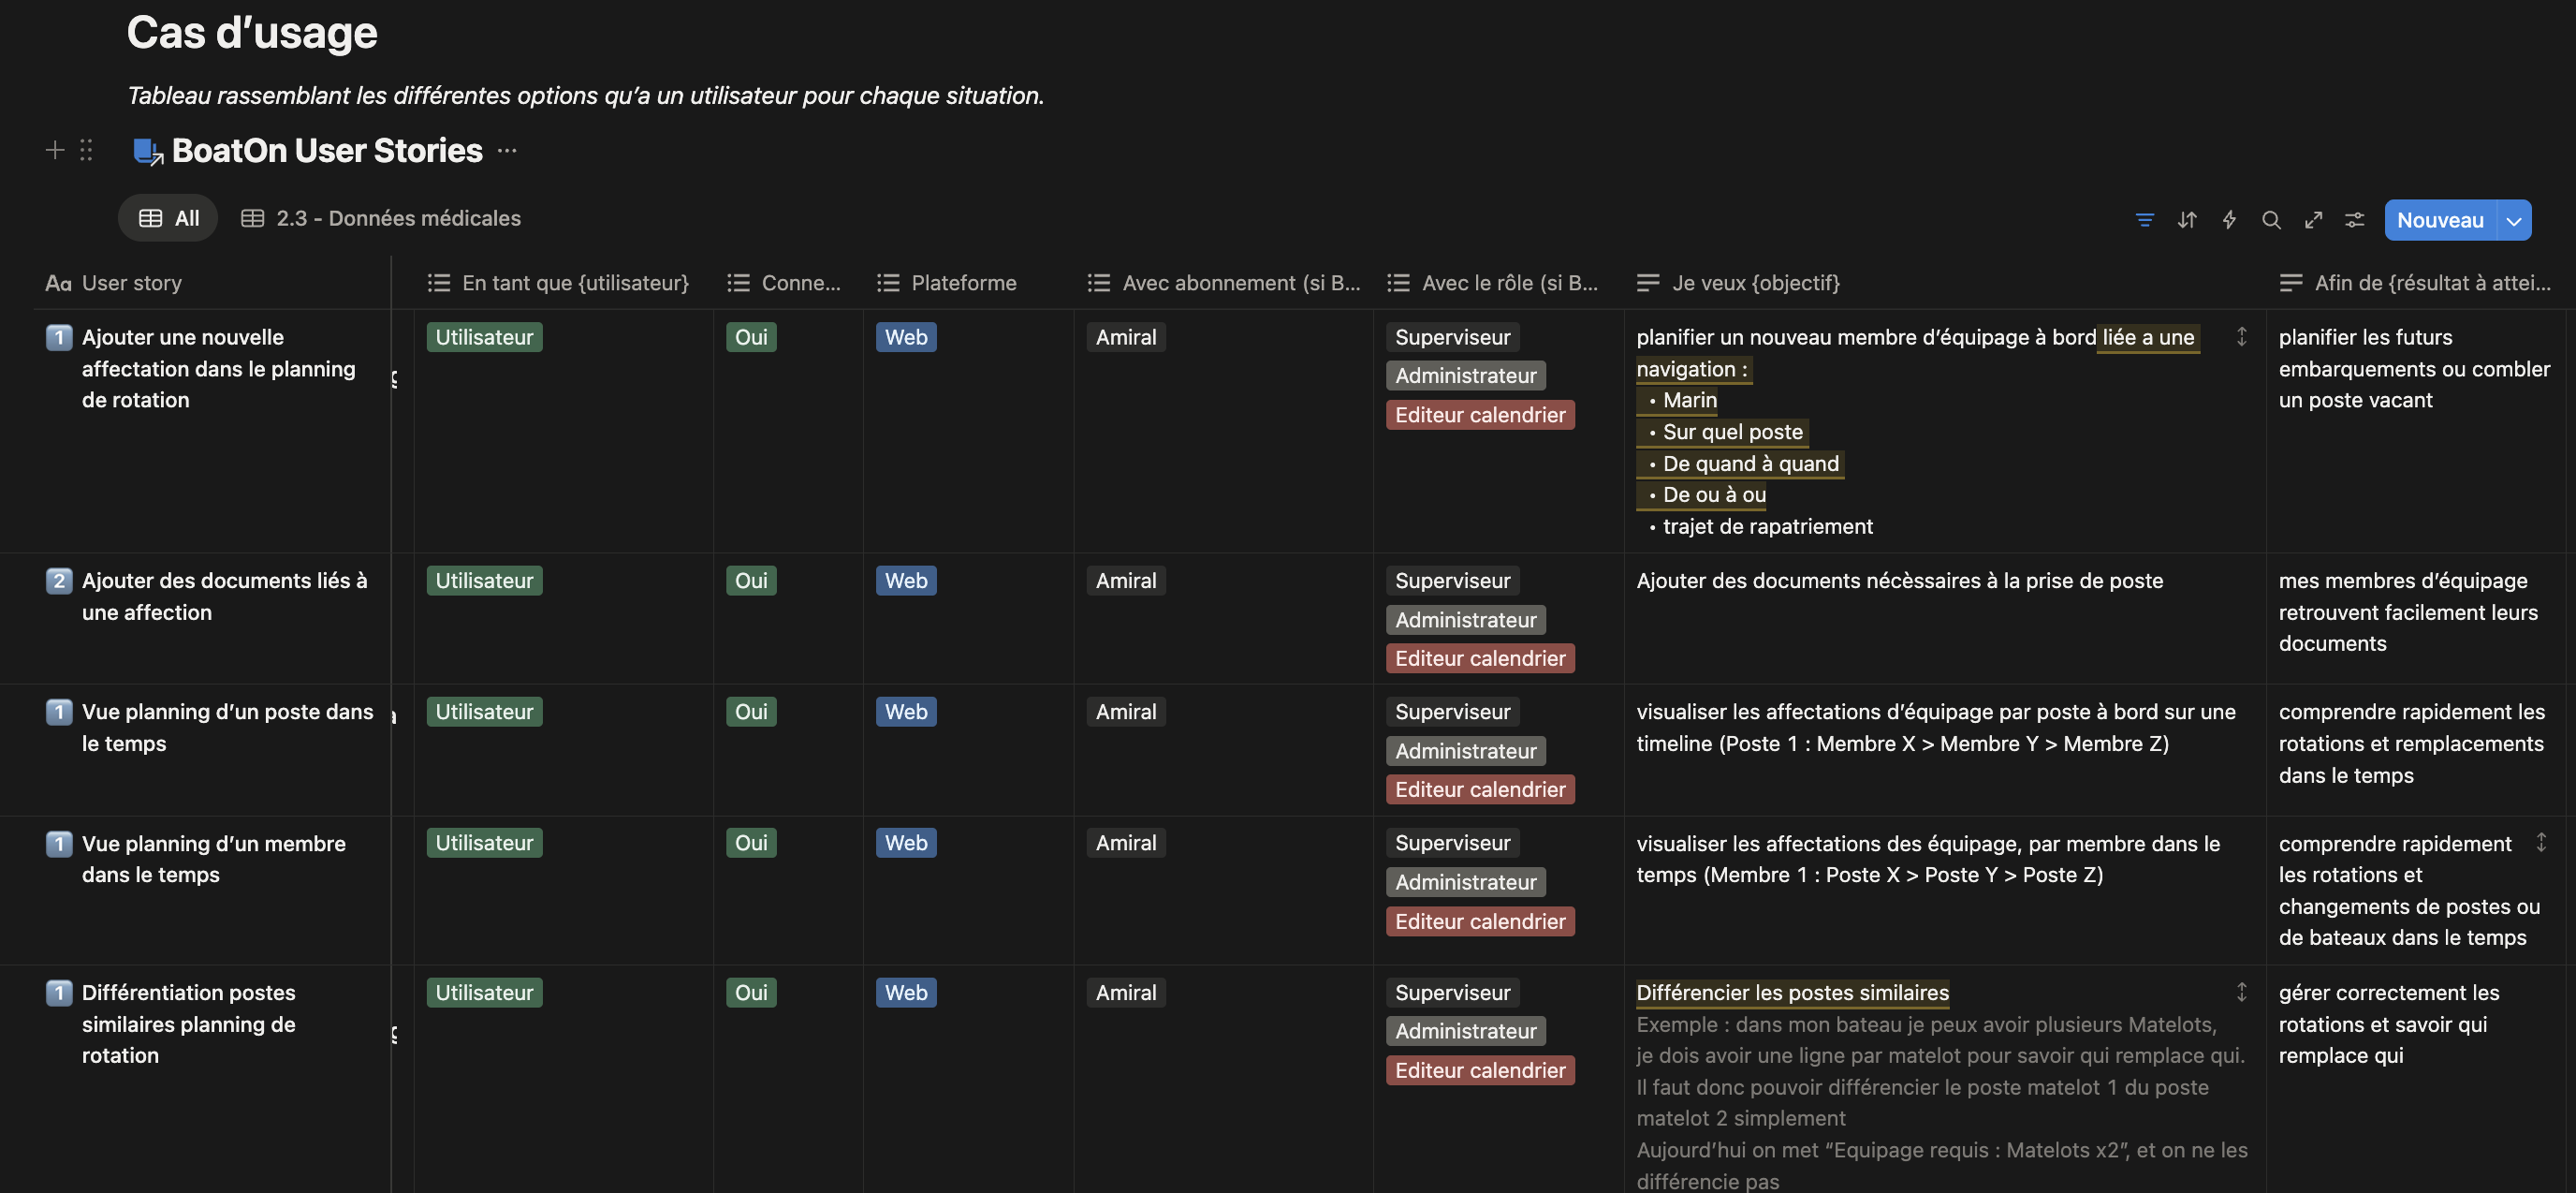Add a block with the plus icon
This screenshot has width=2576, height=1193.
pyautogui.click(x=55, y=150)
